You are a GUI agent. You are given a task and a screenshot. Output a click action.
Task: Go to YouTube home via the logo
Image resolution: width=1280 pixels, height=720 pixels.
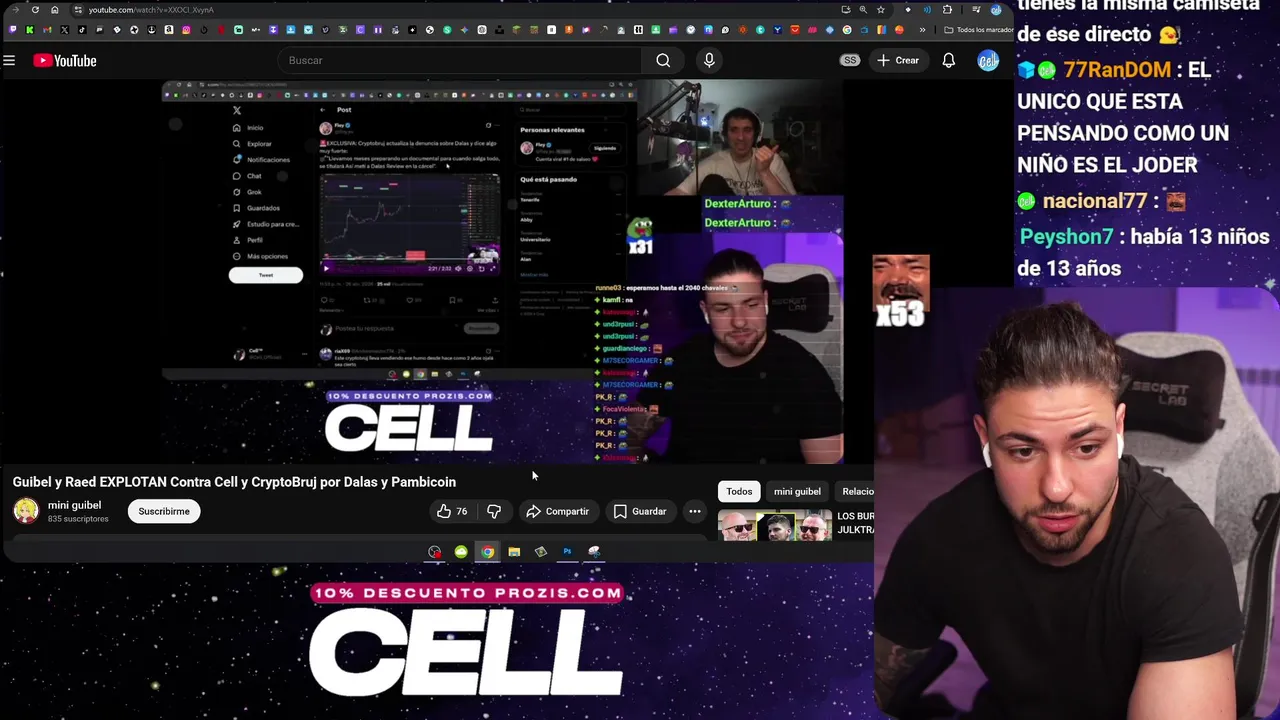[x=65, y=61]
